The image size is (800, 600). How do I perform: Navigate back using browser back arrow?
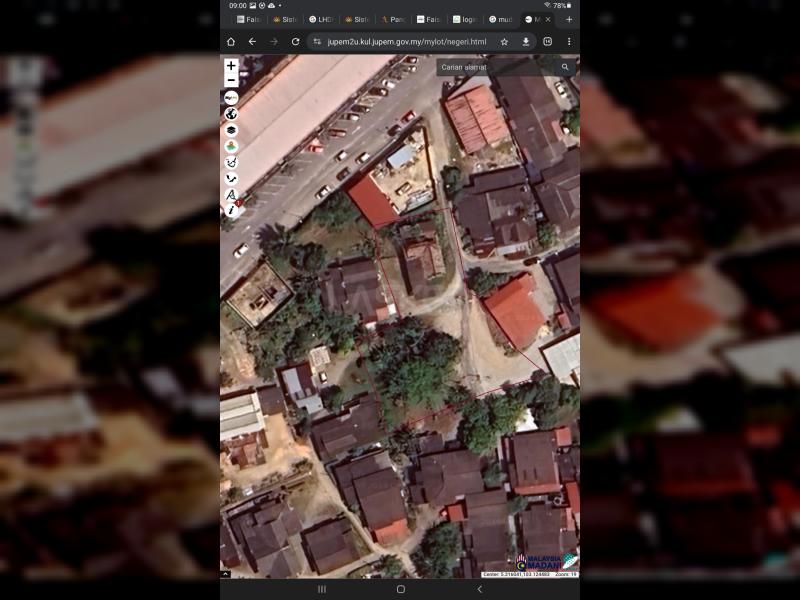click(x=252, y=42)
